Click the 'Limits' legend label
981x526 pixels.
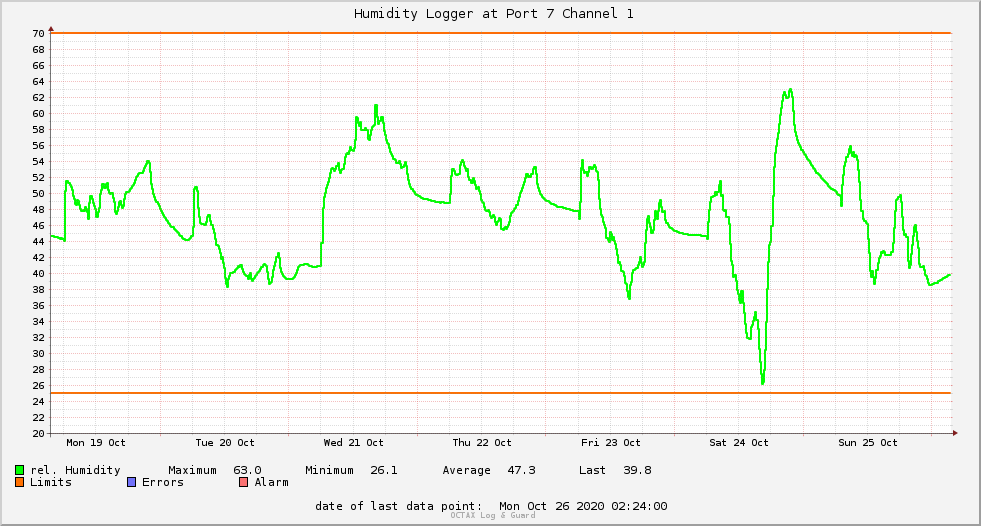[x=51, y=482]
